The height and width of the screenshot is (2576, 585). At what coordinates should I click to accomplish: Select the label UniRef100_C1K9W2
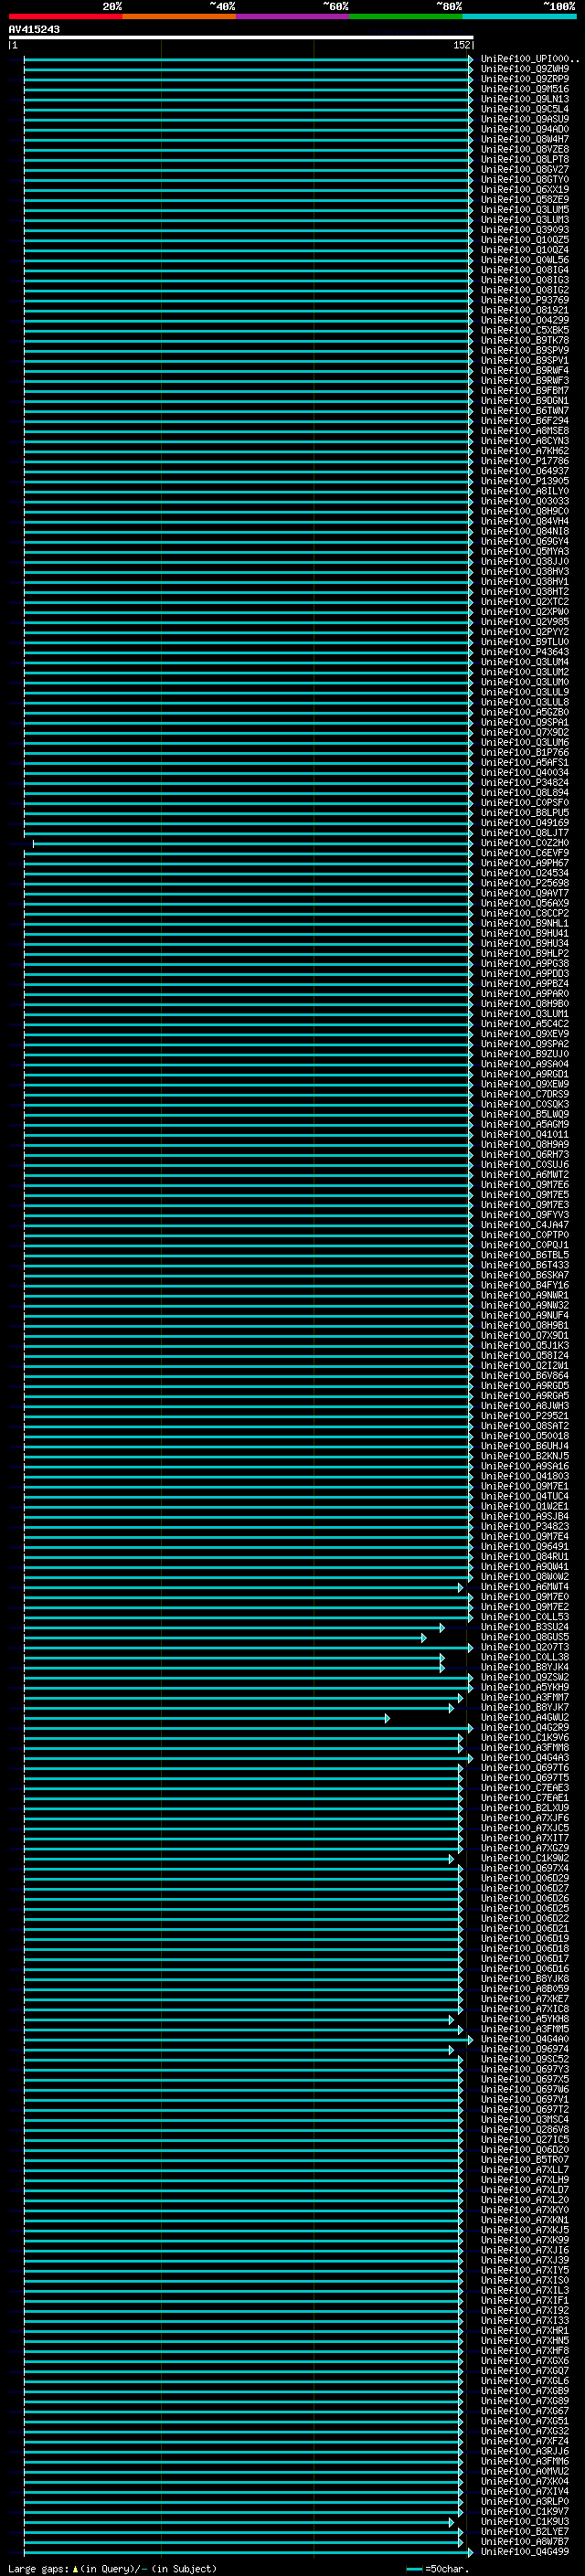(525, 1858)
